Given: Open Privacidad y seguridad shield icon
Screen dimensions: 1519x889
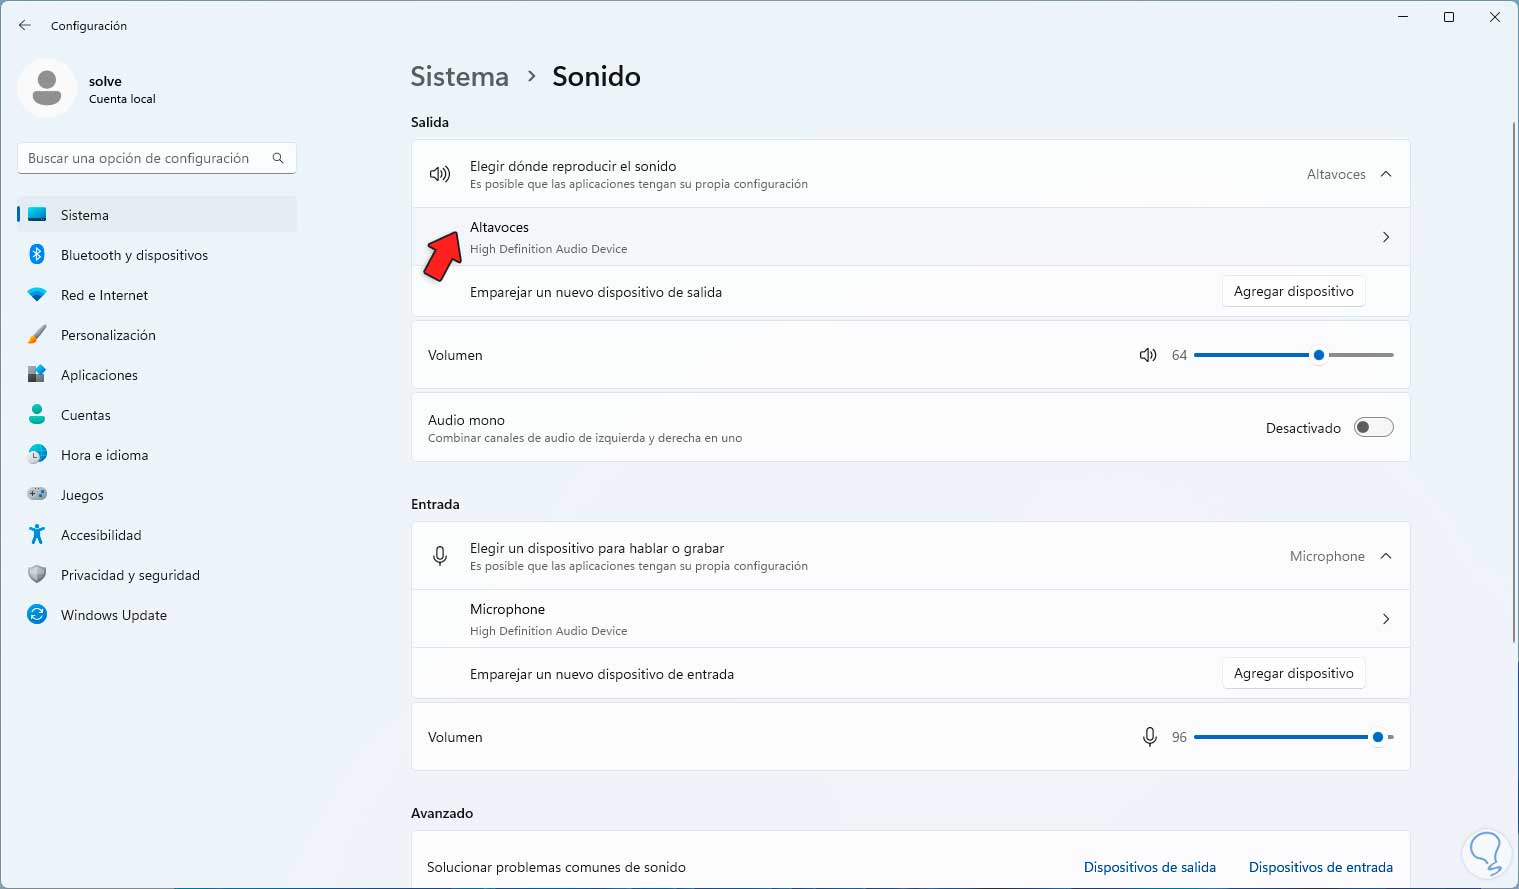Looking at the screenshot, I should [x=37, y=575].
